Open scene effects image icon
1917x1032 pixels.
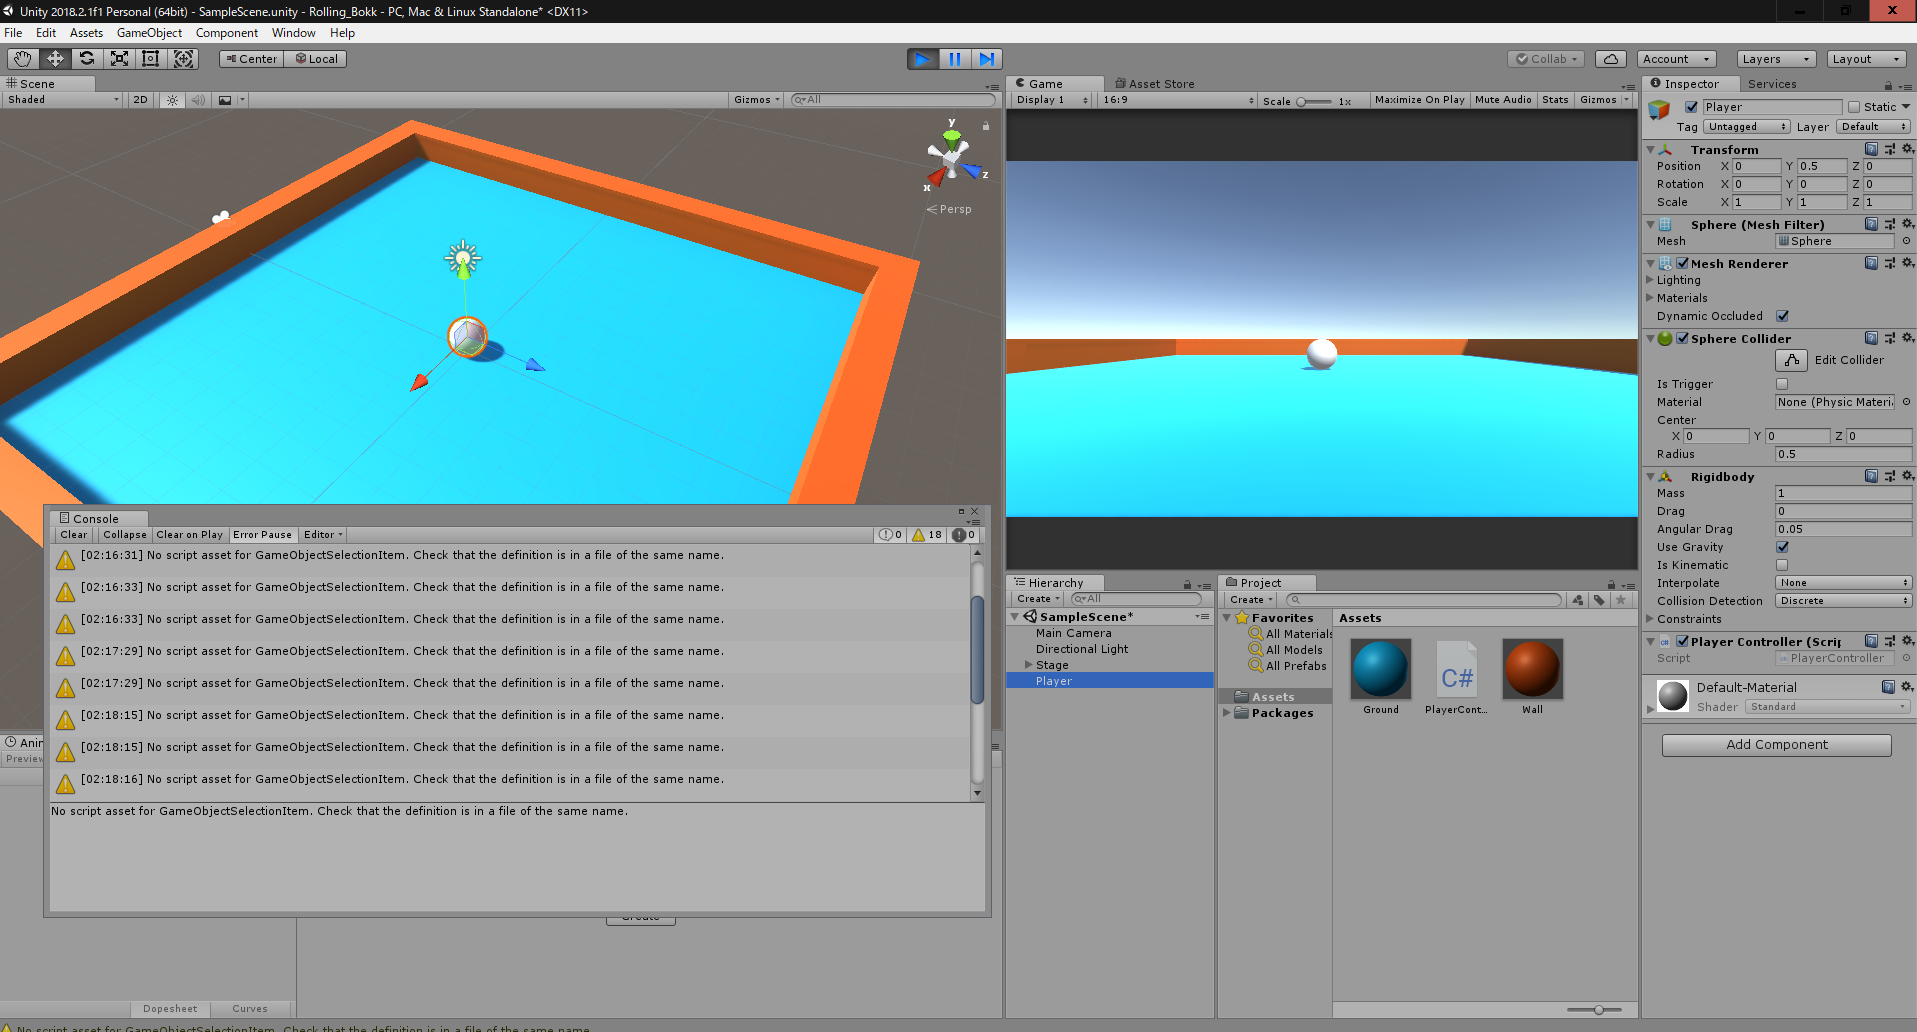click(x=225, y=100)
